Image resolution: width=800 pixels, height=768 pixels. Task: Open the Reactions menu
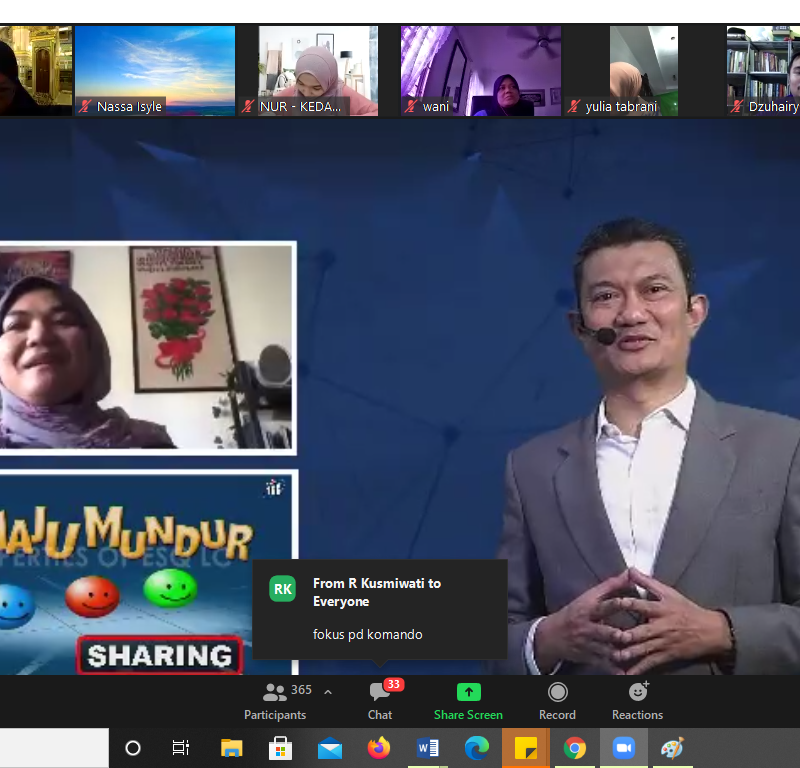[x=637, y=700]
